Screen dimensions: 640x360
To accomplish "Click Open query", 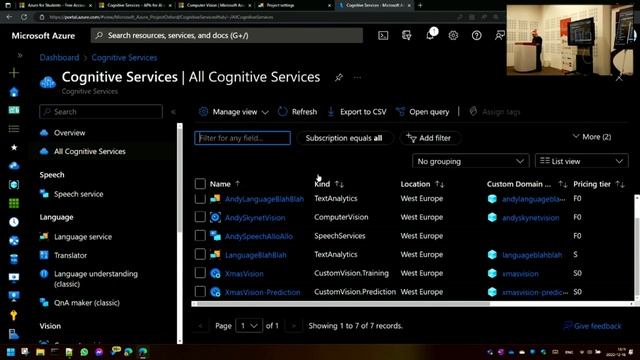I will 423,112.
